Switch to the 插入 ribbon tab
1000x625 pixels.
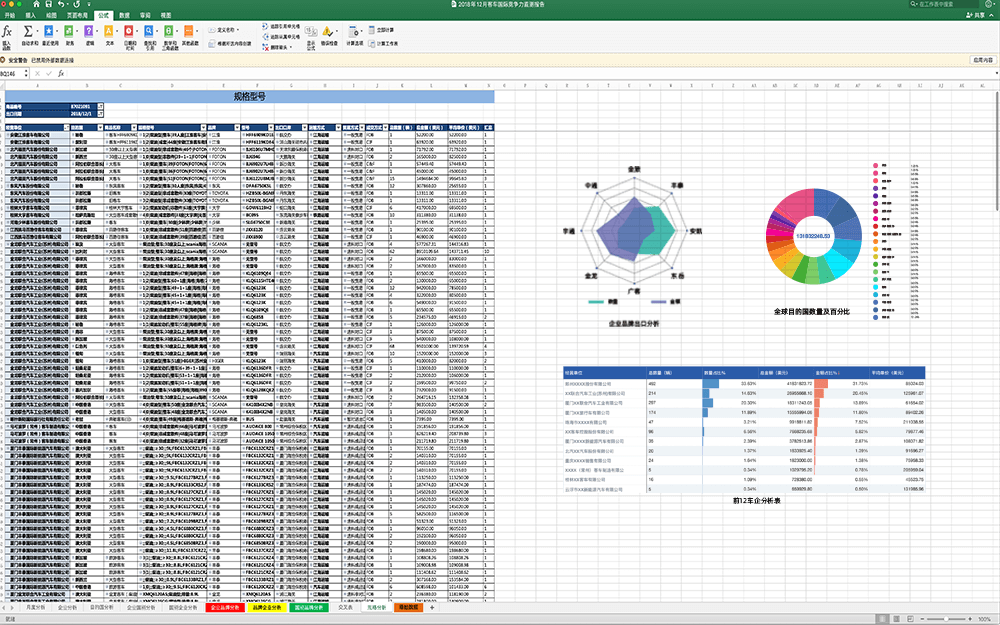31,17
